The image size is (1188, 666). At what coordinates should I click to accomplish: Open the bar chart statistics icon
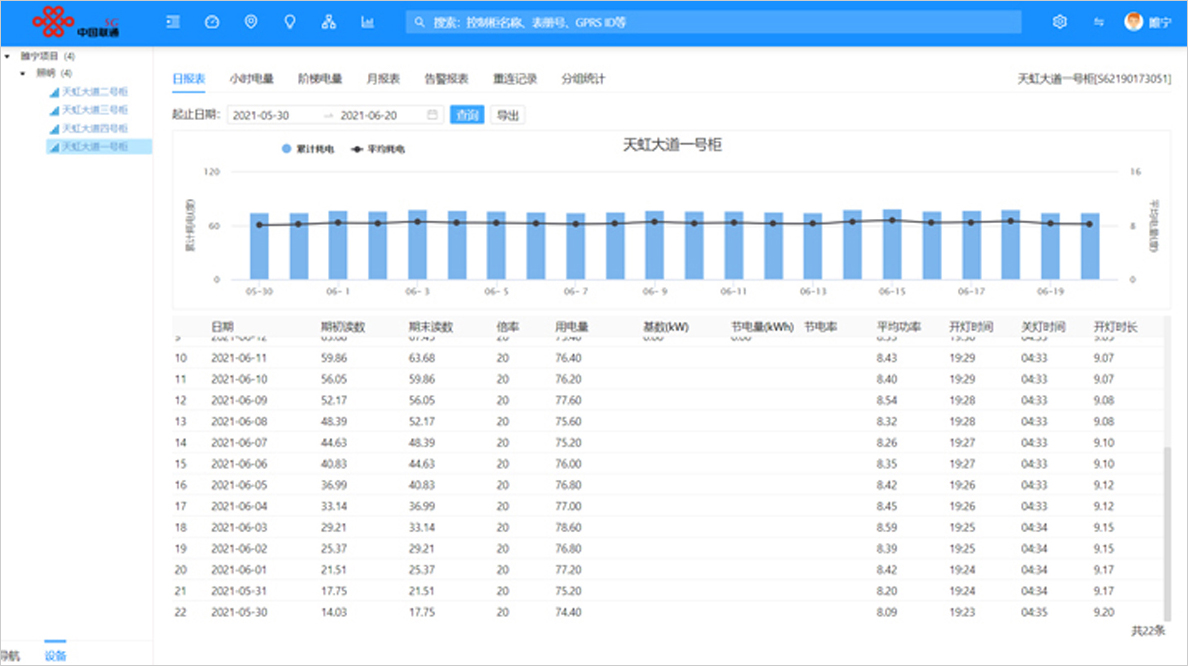[x=368, y=21]
